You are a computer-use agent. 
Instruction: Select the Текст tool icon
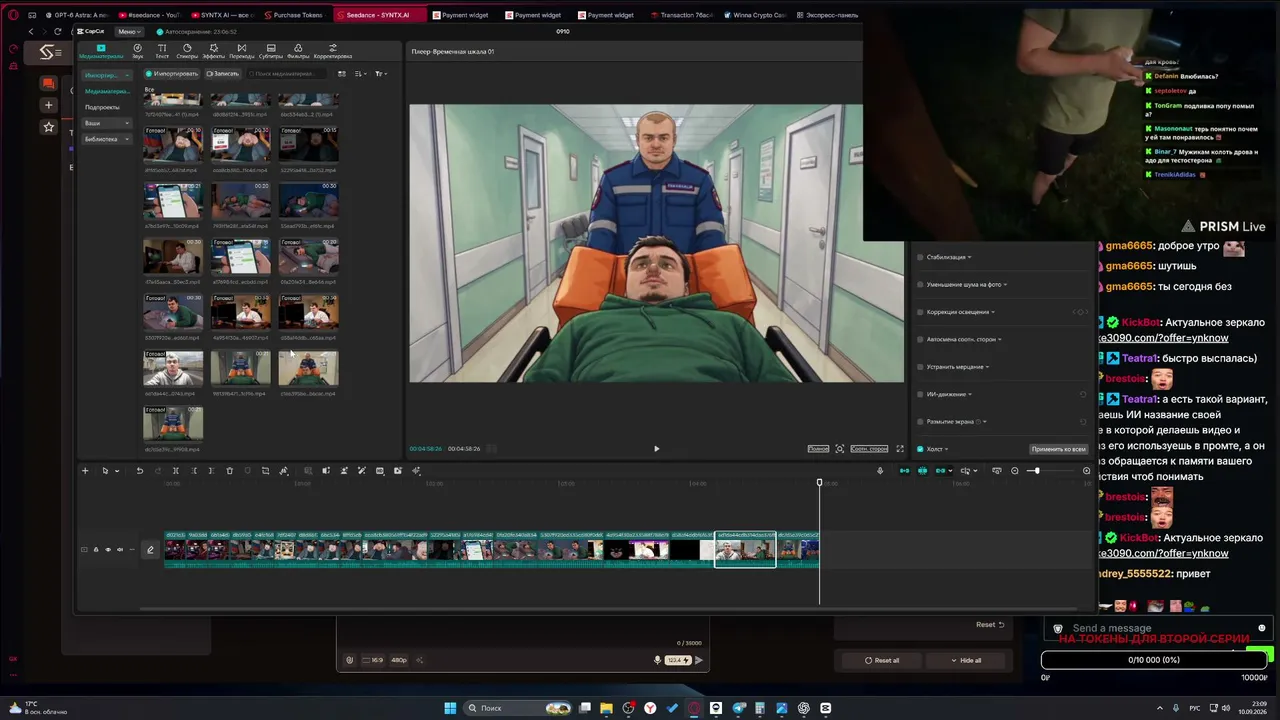point(162,51)
